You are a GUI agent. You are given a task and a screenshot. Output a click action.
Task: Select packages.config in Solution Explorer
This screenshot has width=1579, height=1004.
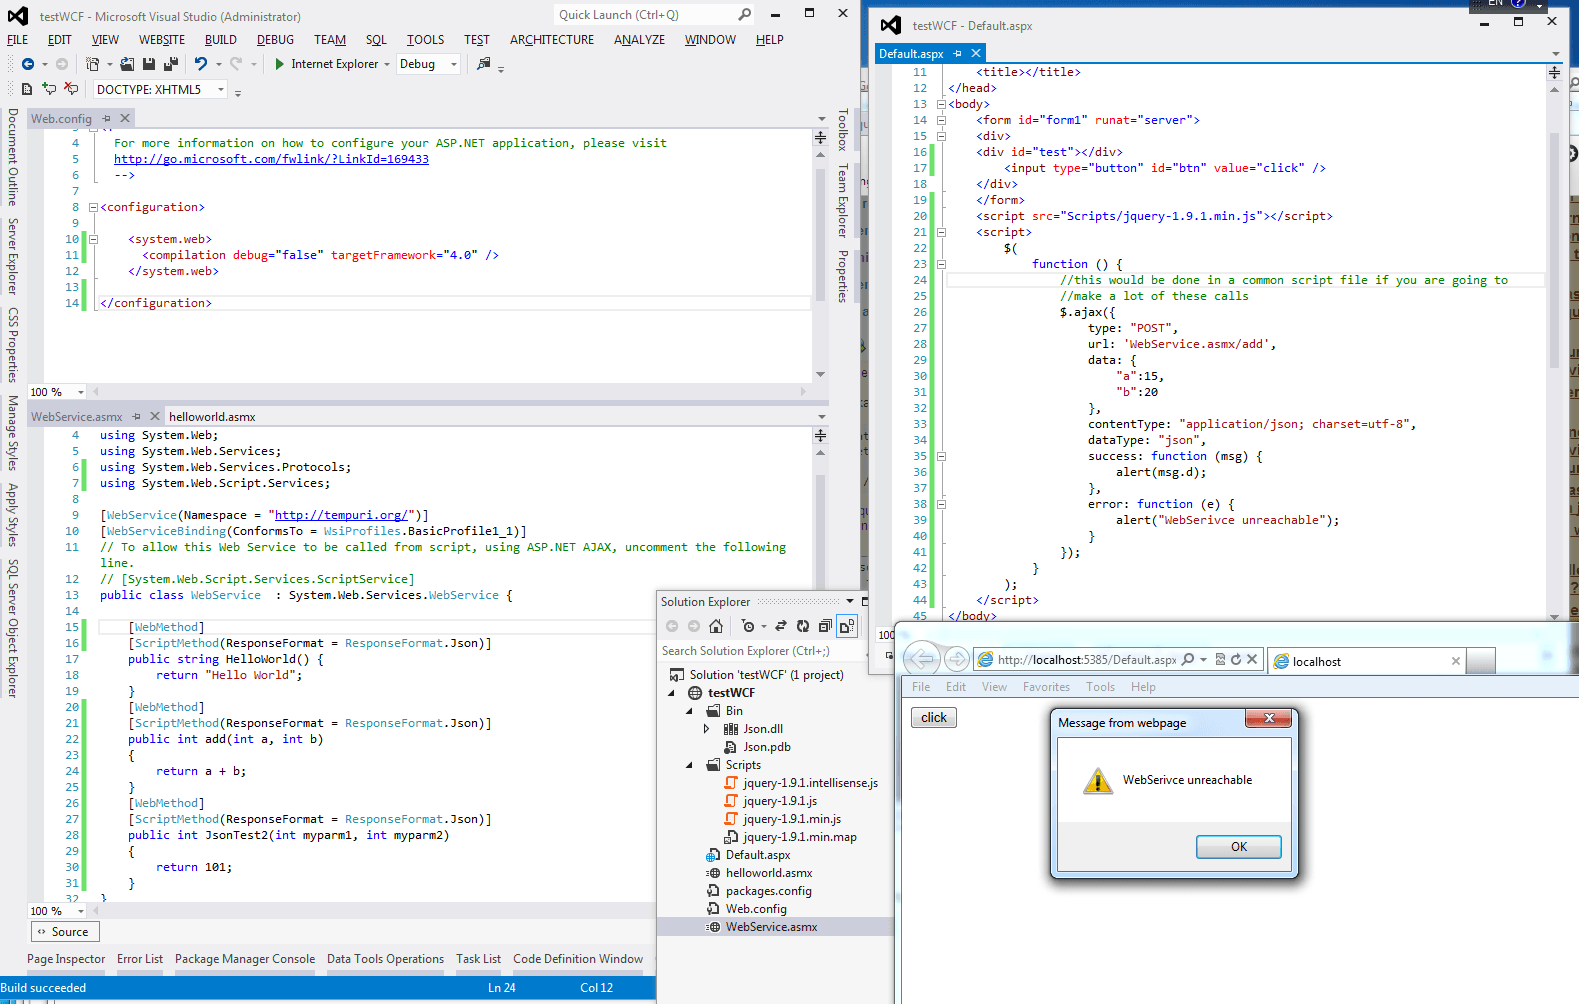pos(768,891)
